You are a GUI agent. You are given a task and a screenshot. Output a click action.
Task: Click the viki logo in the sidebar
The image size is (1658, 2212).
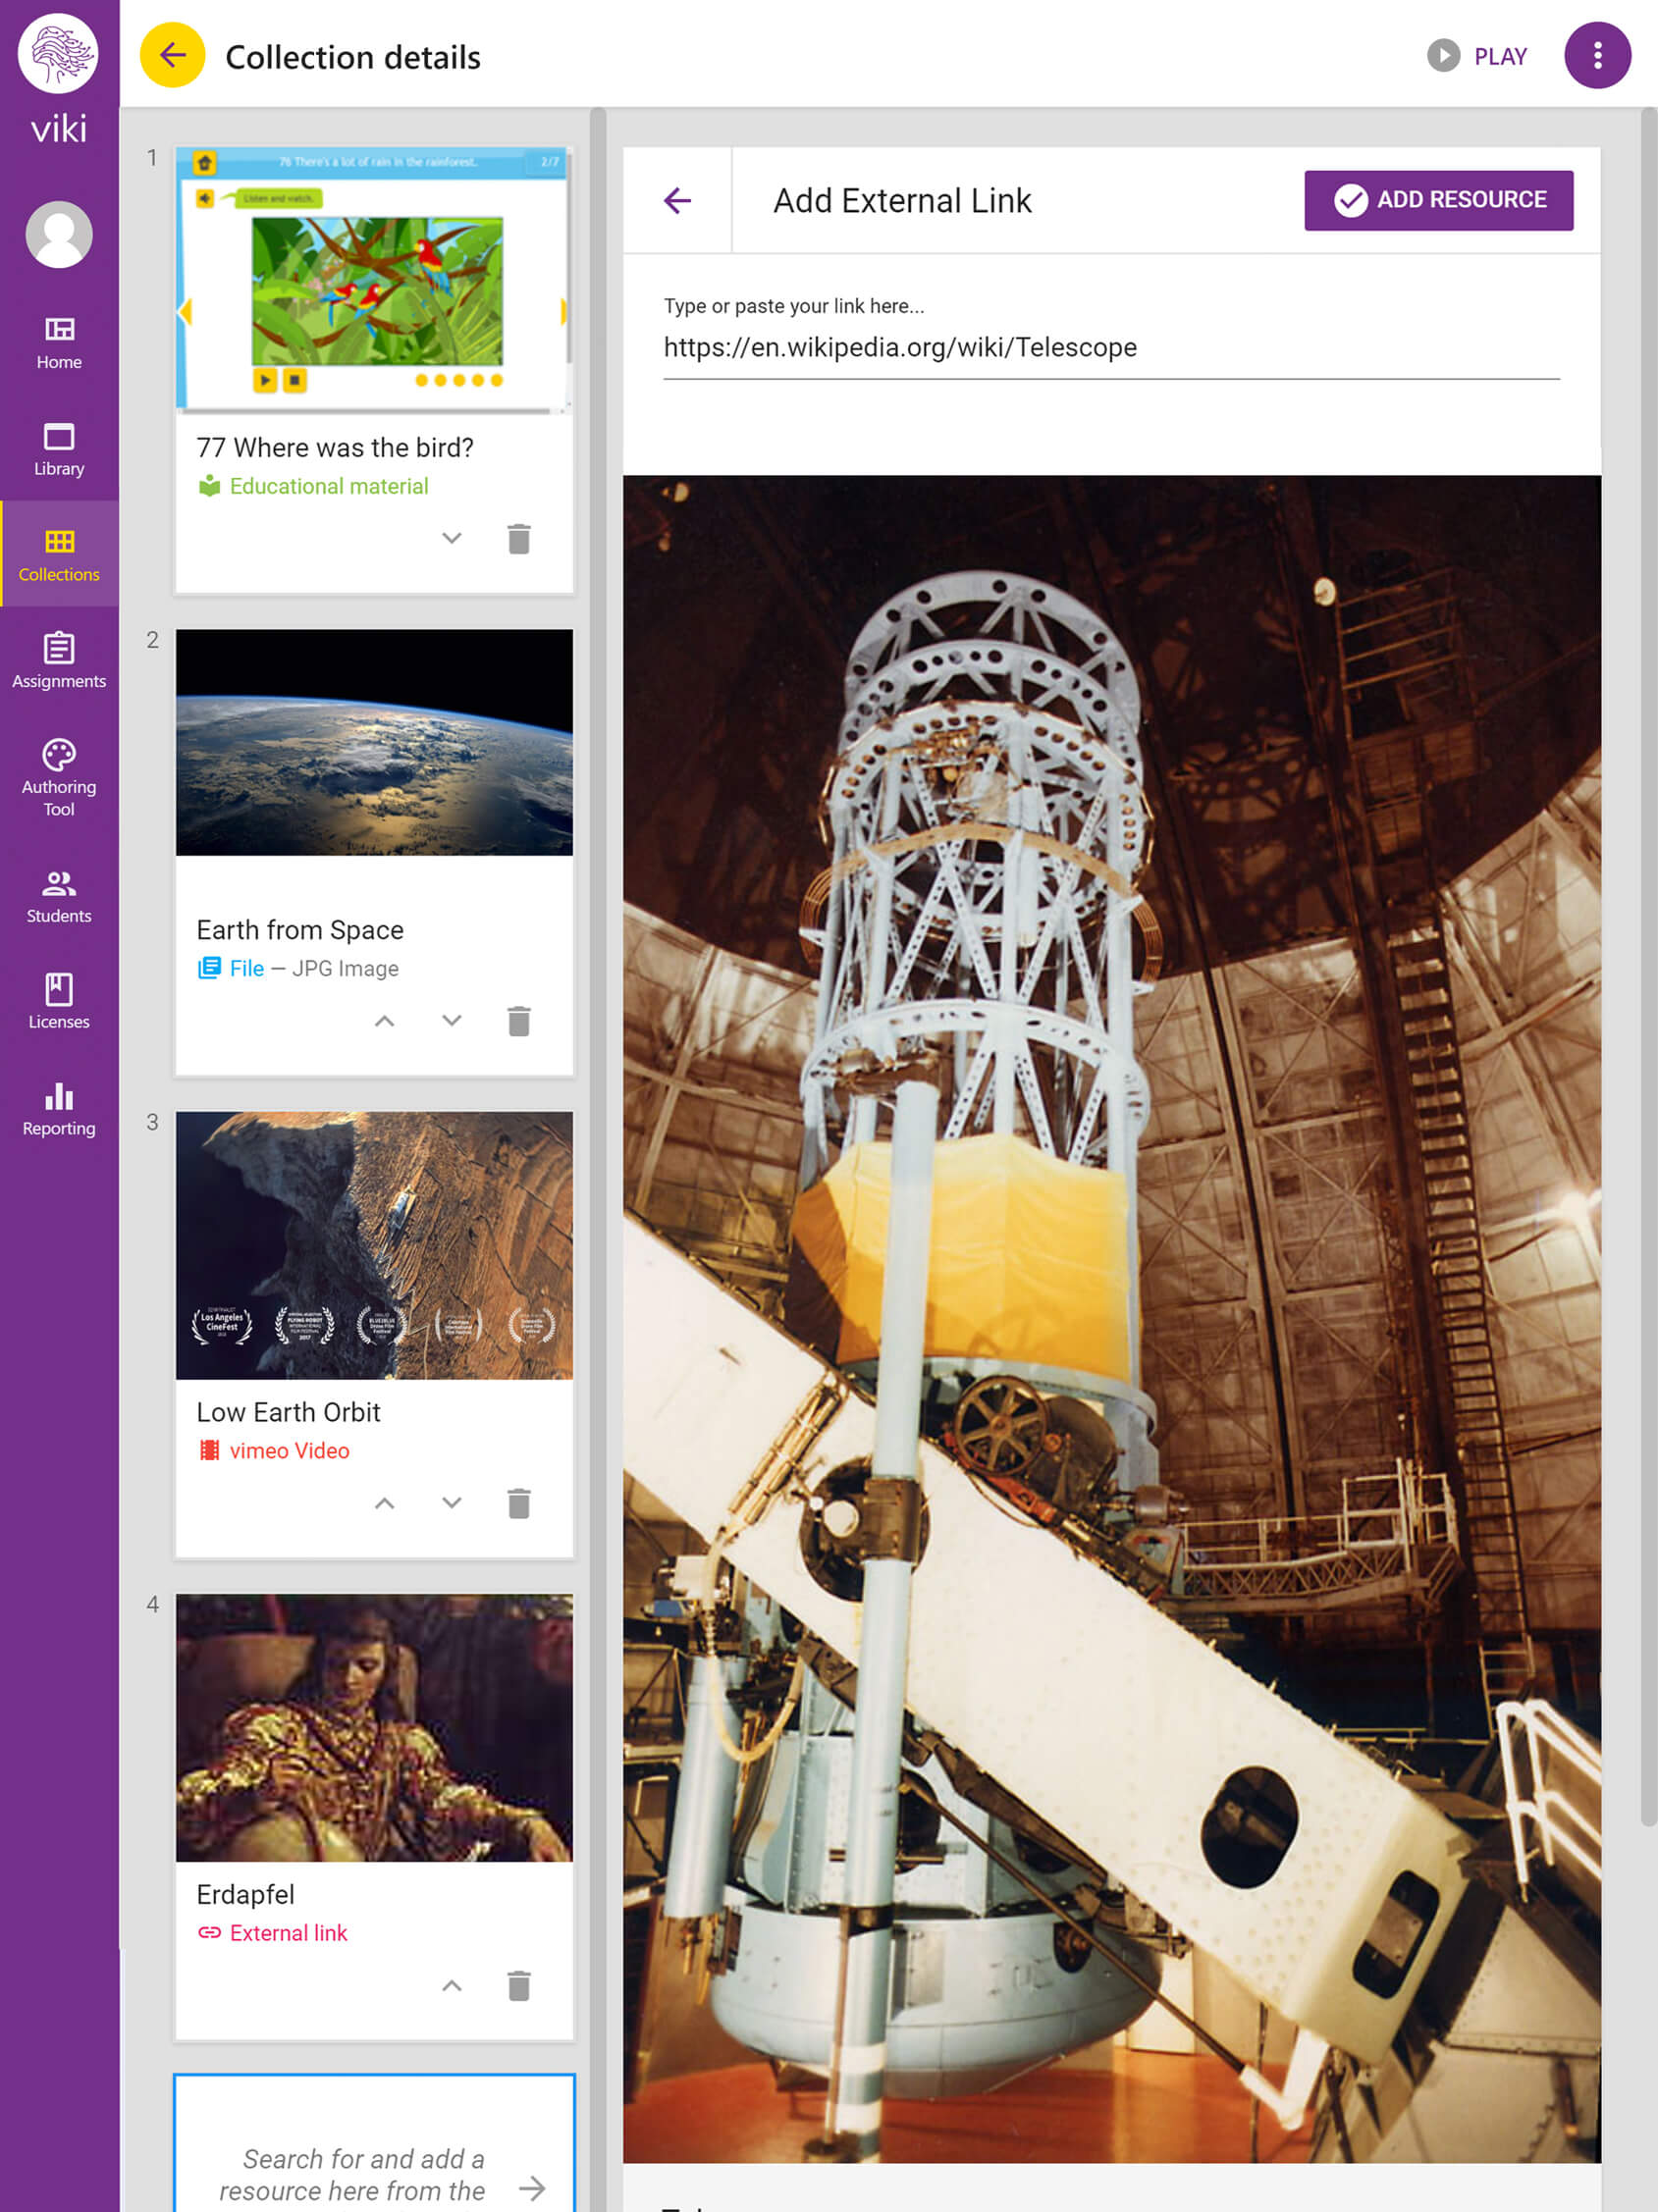click(x=59, y=79)
